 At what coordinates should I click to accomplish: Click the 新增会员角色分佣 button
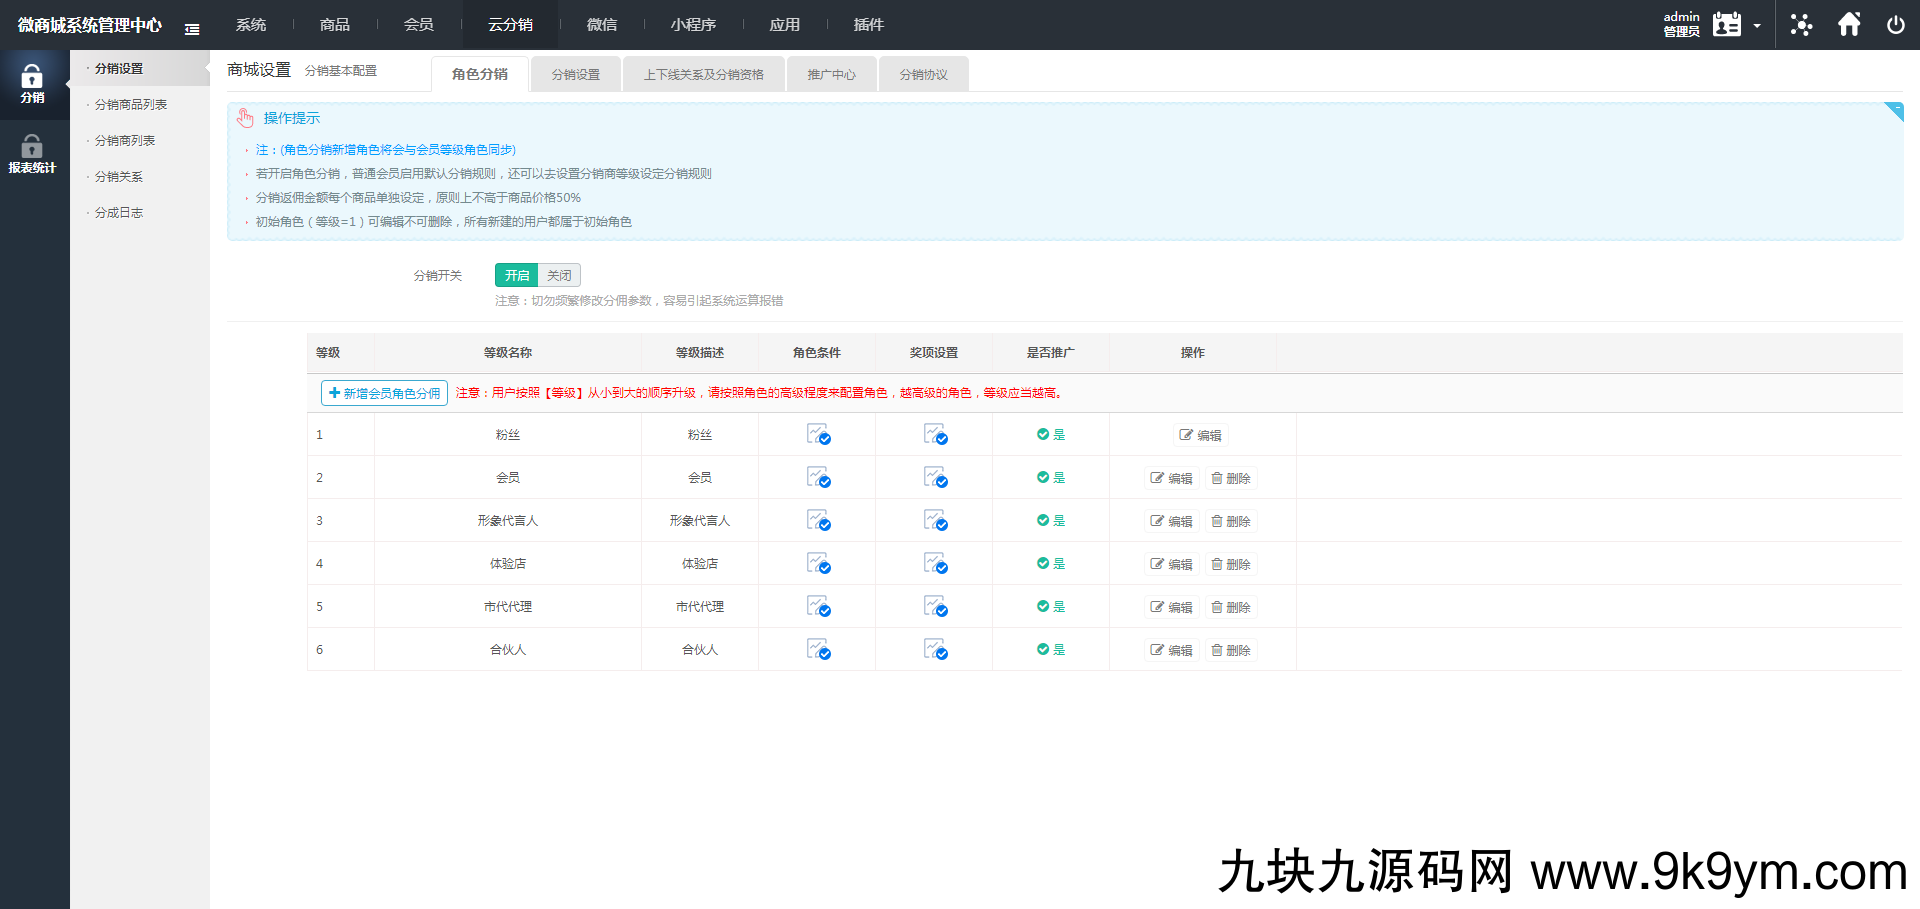(x=383, y=392)
